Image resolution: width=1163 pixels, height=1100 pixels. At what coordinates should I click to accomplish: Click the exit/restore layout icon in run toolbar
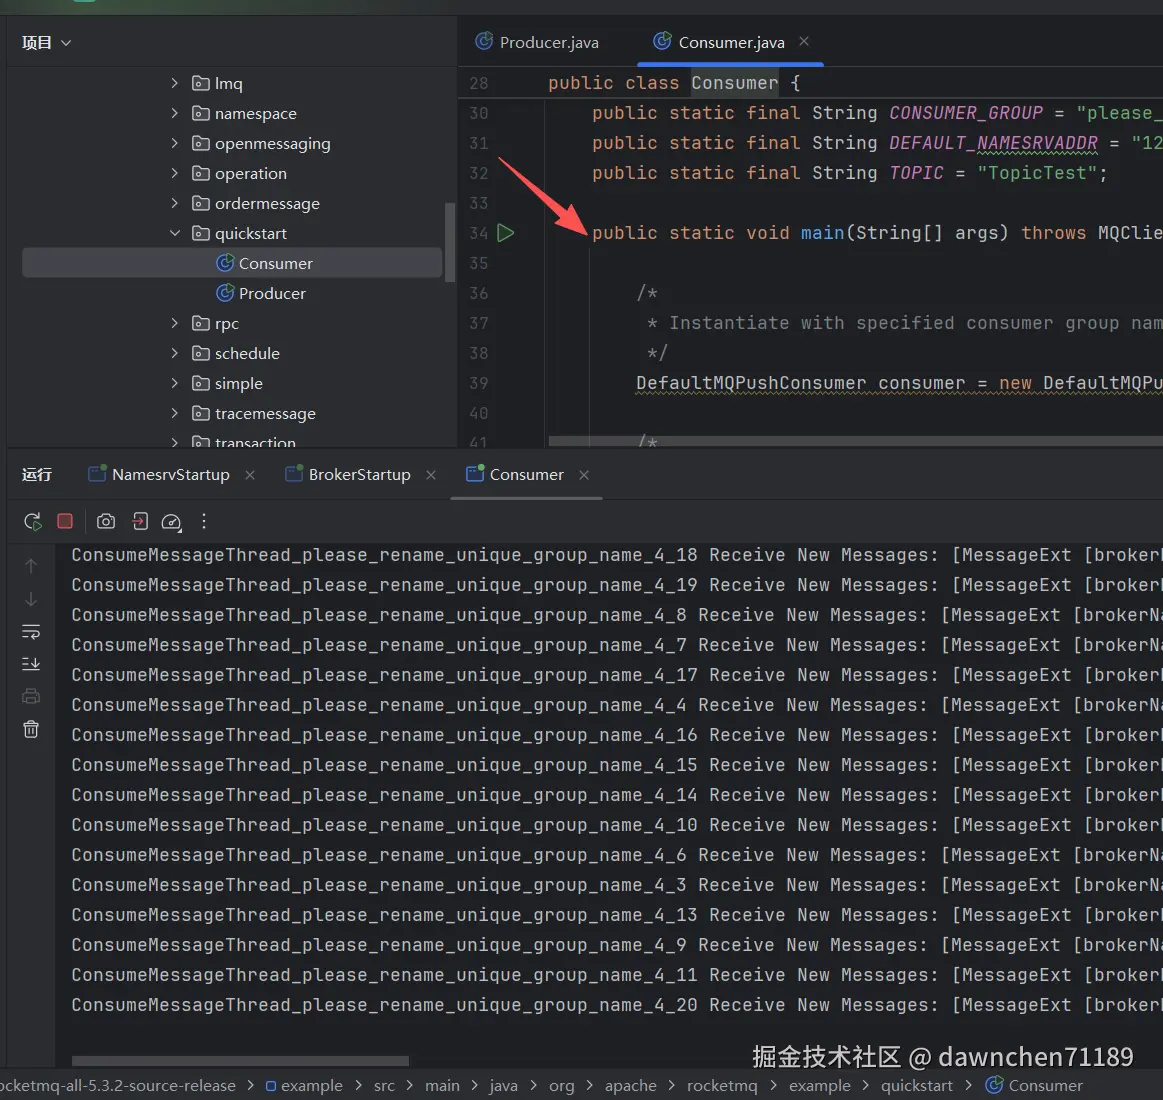pos(139,521)
